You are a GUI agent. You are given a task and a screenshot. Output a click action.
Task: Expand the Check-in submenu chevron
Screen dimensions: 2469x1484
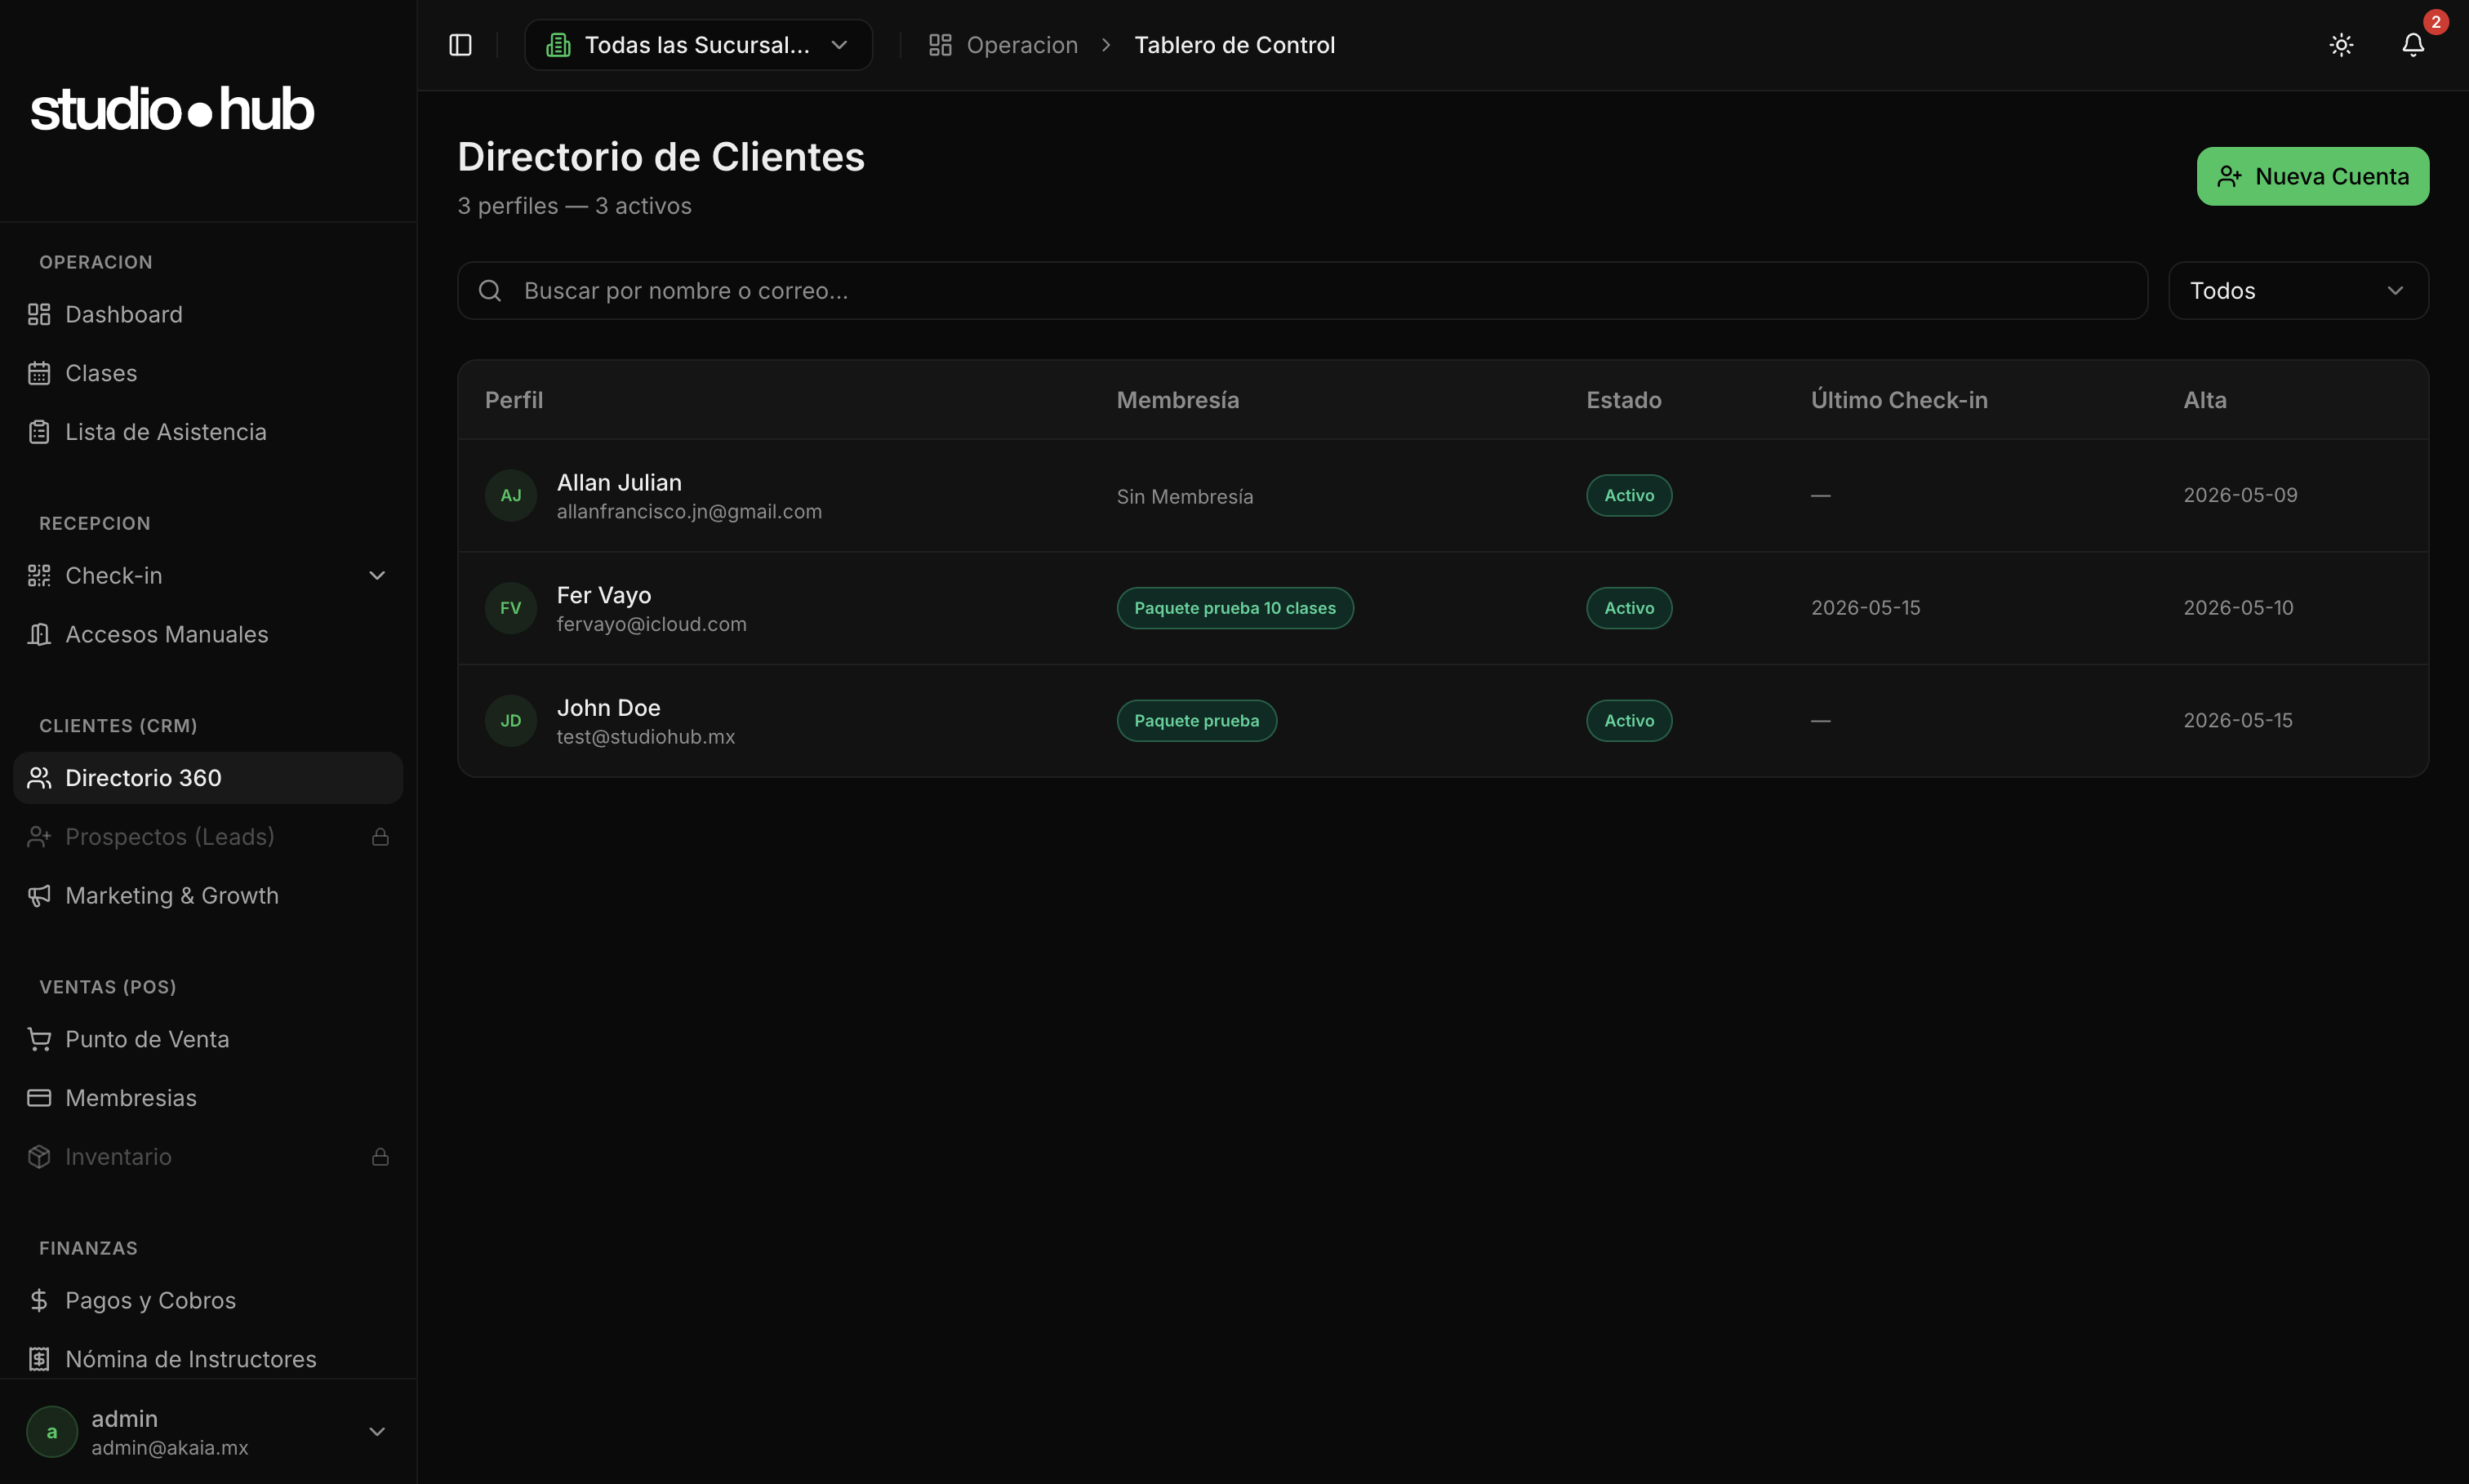tap(377, 575)
